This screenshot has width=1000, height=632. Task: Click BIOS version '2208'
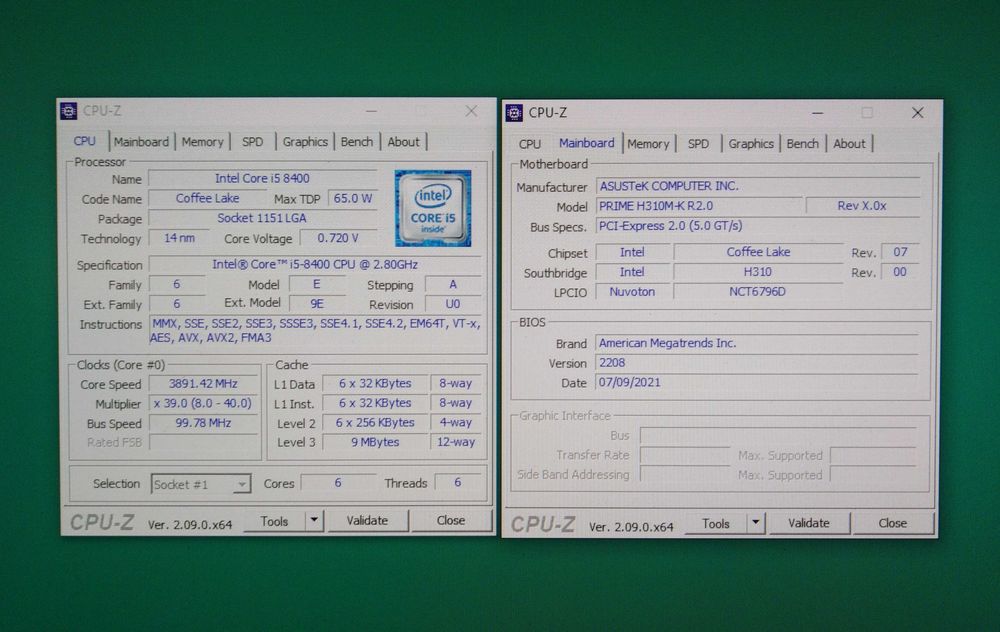(x=756, y=363)
